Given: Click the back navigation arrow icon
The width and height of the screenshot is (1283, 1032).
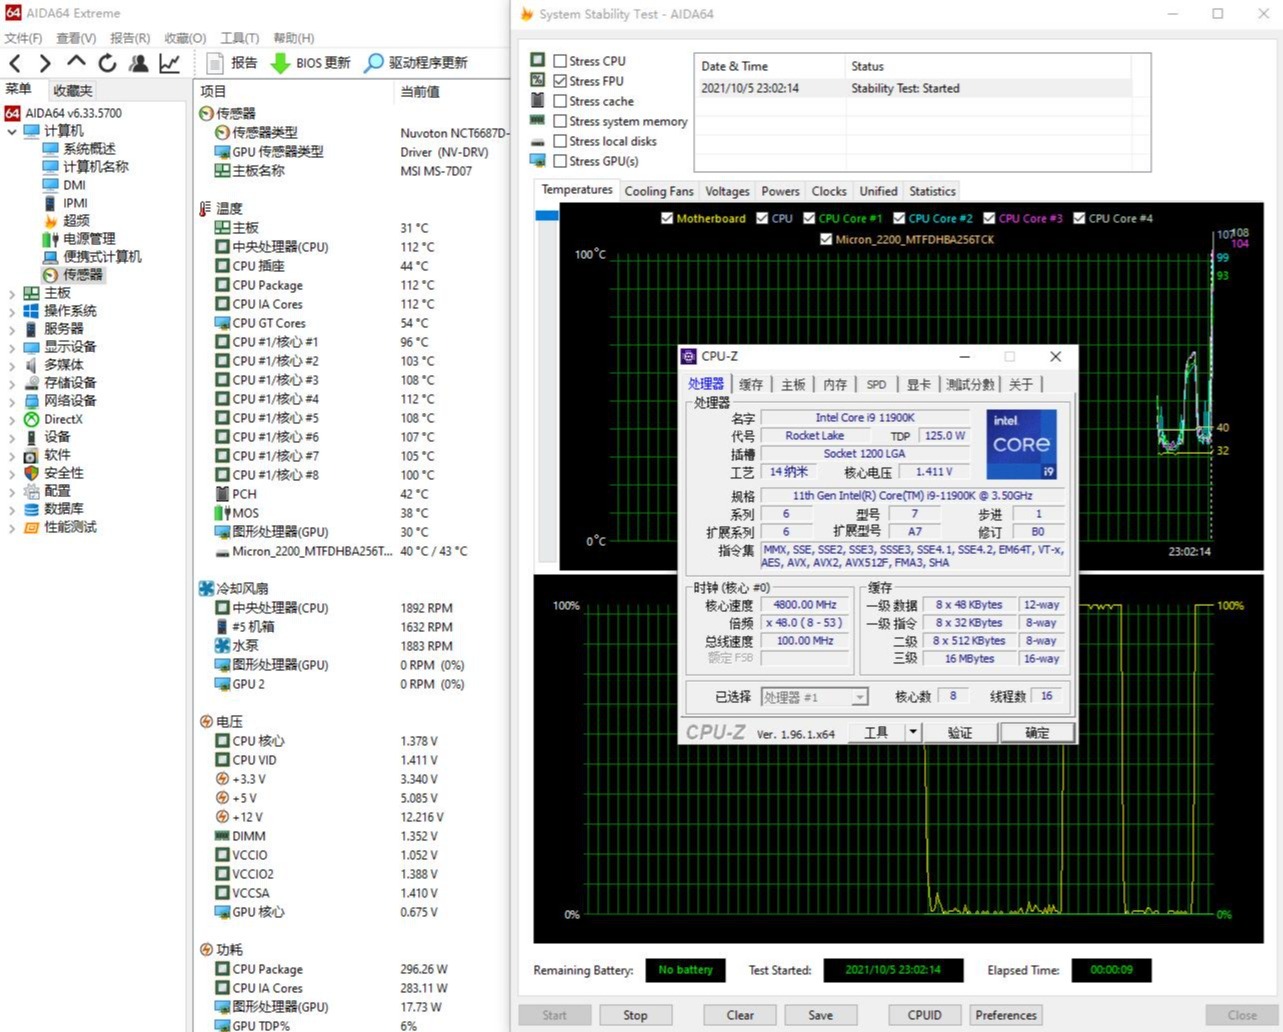Looking at the screenshot, I should (x=15, y=63).
